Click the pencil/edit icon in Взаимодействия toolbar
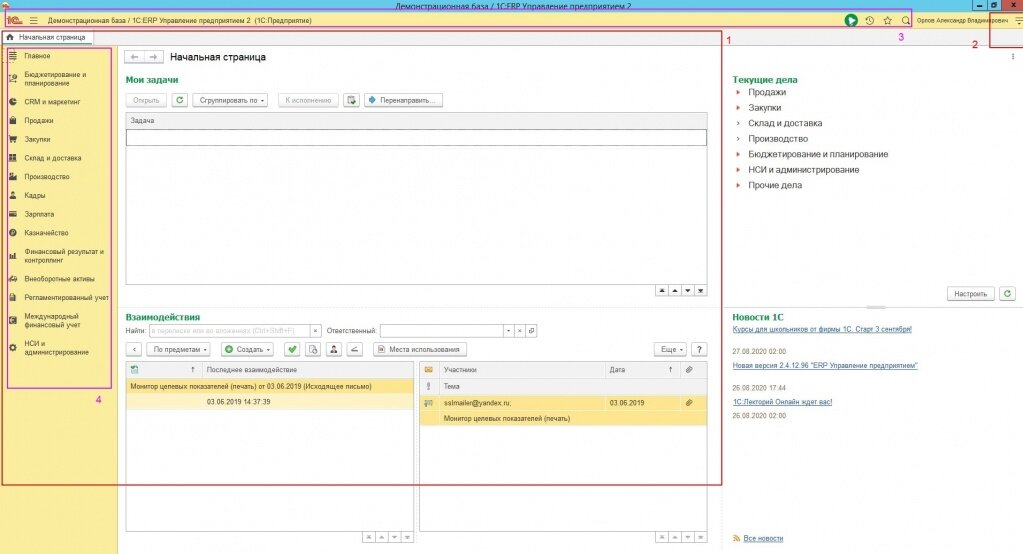The height and width of the screenshot is (554, 1023). point(354,350)
